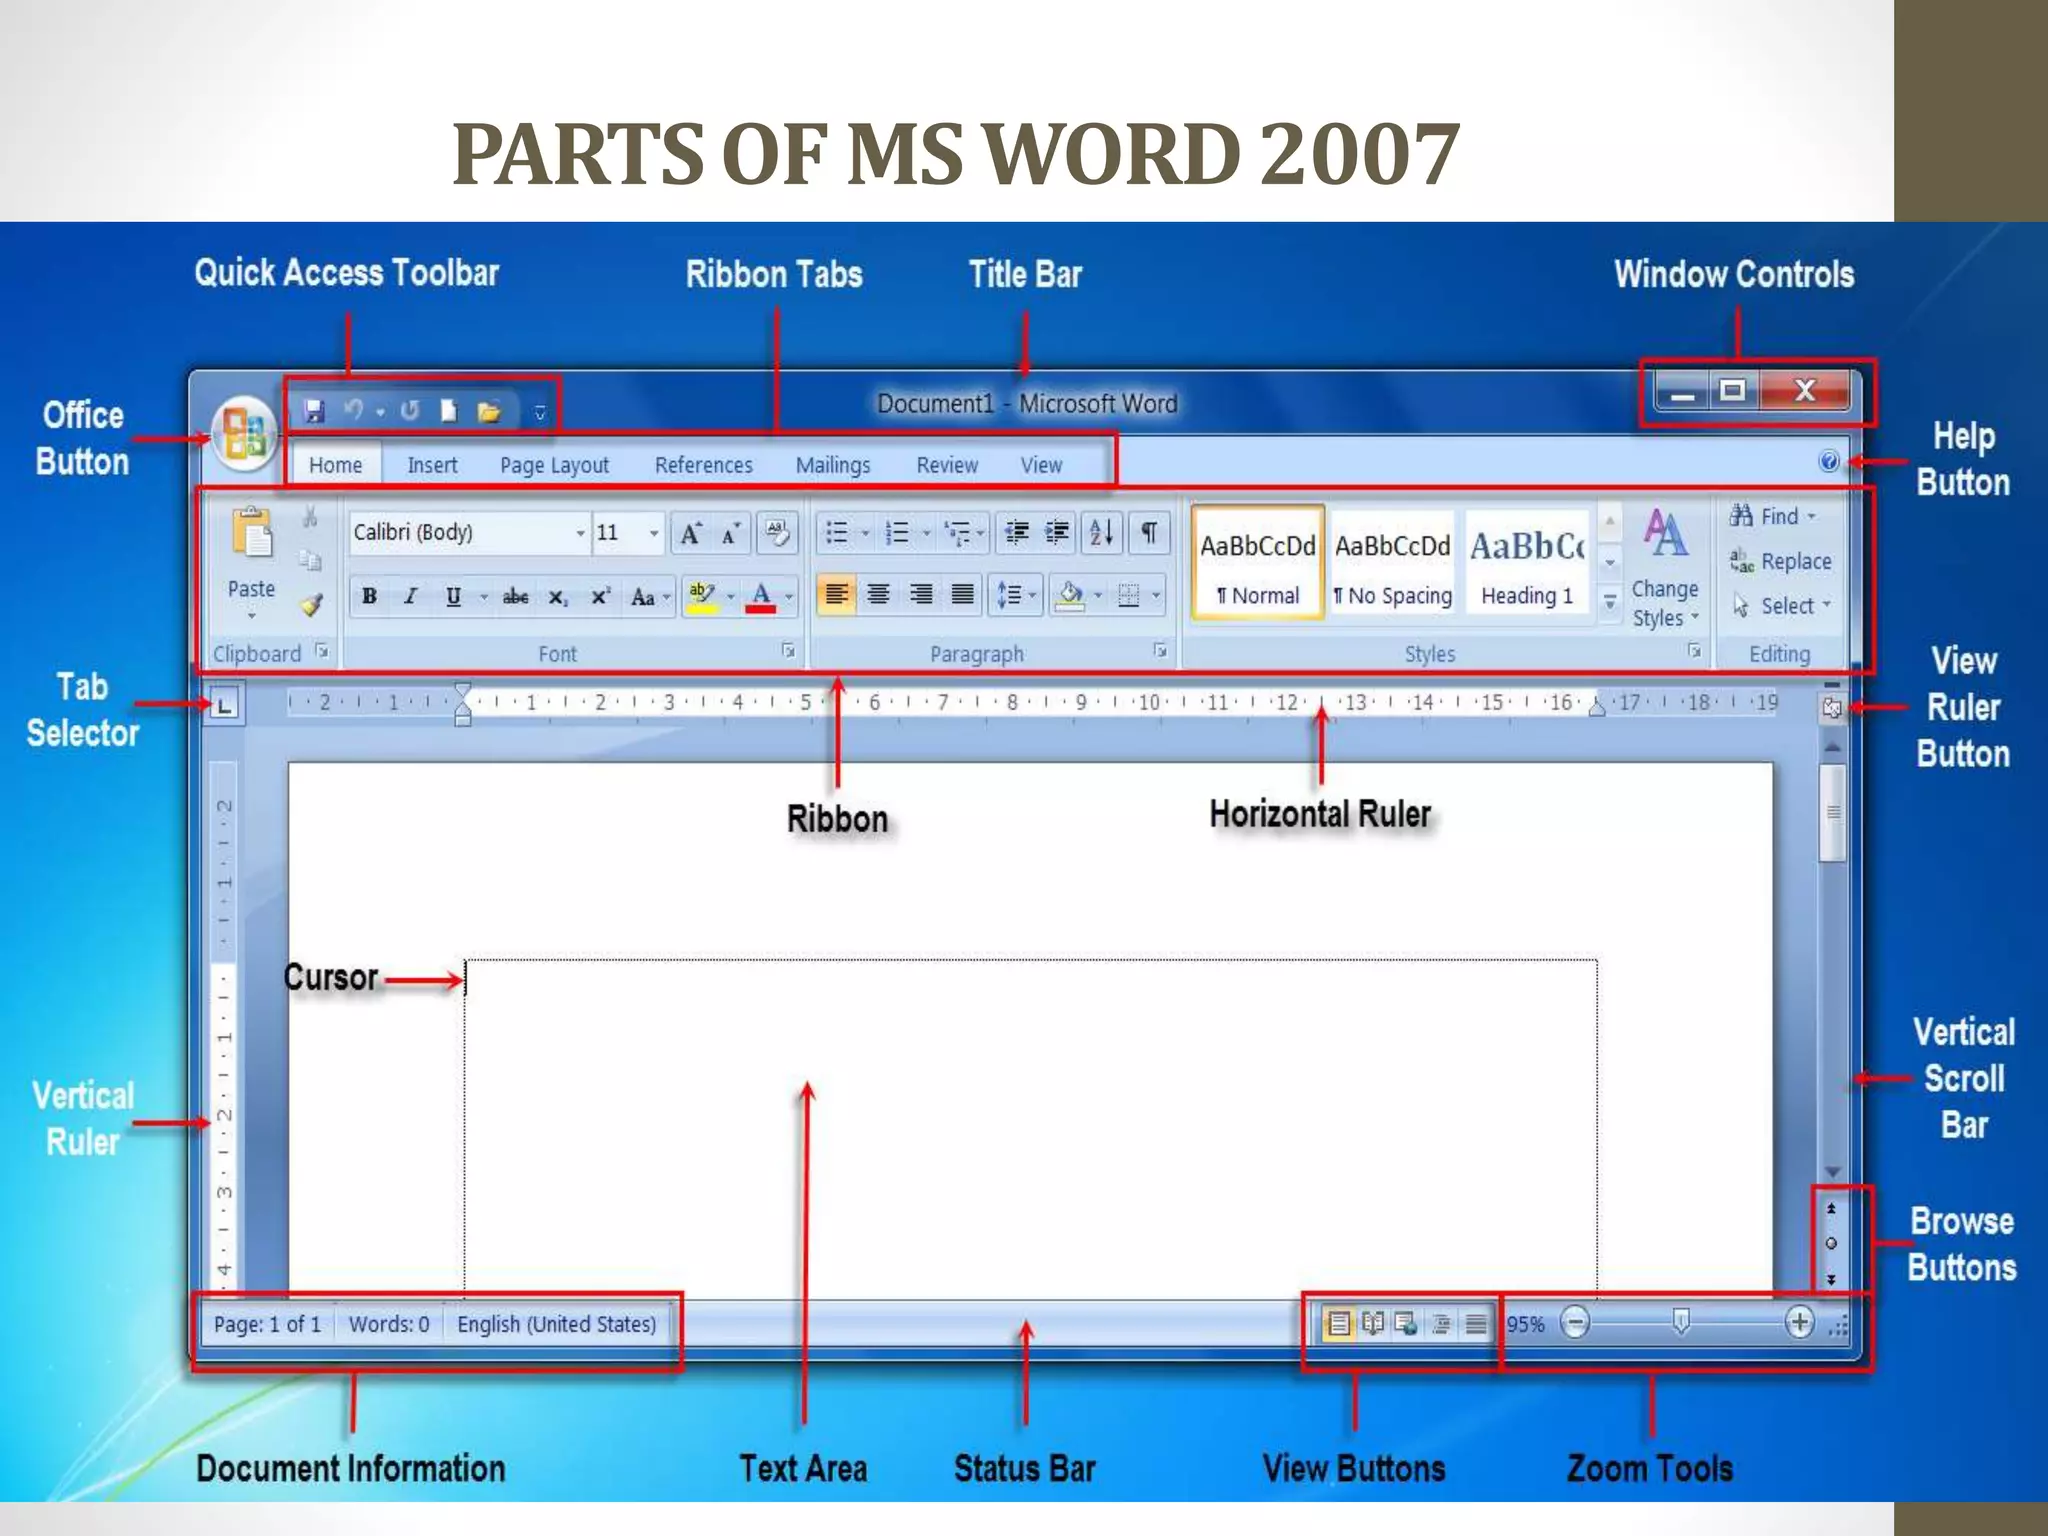Apply the yellow text highlight color
Viewport: 2048px width, 1536px height.
point(703,597)
